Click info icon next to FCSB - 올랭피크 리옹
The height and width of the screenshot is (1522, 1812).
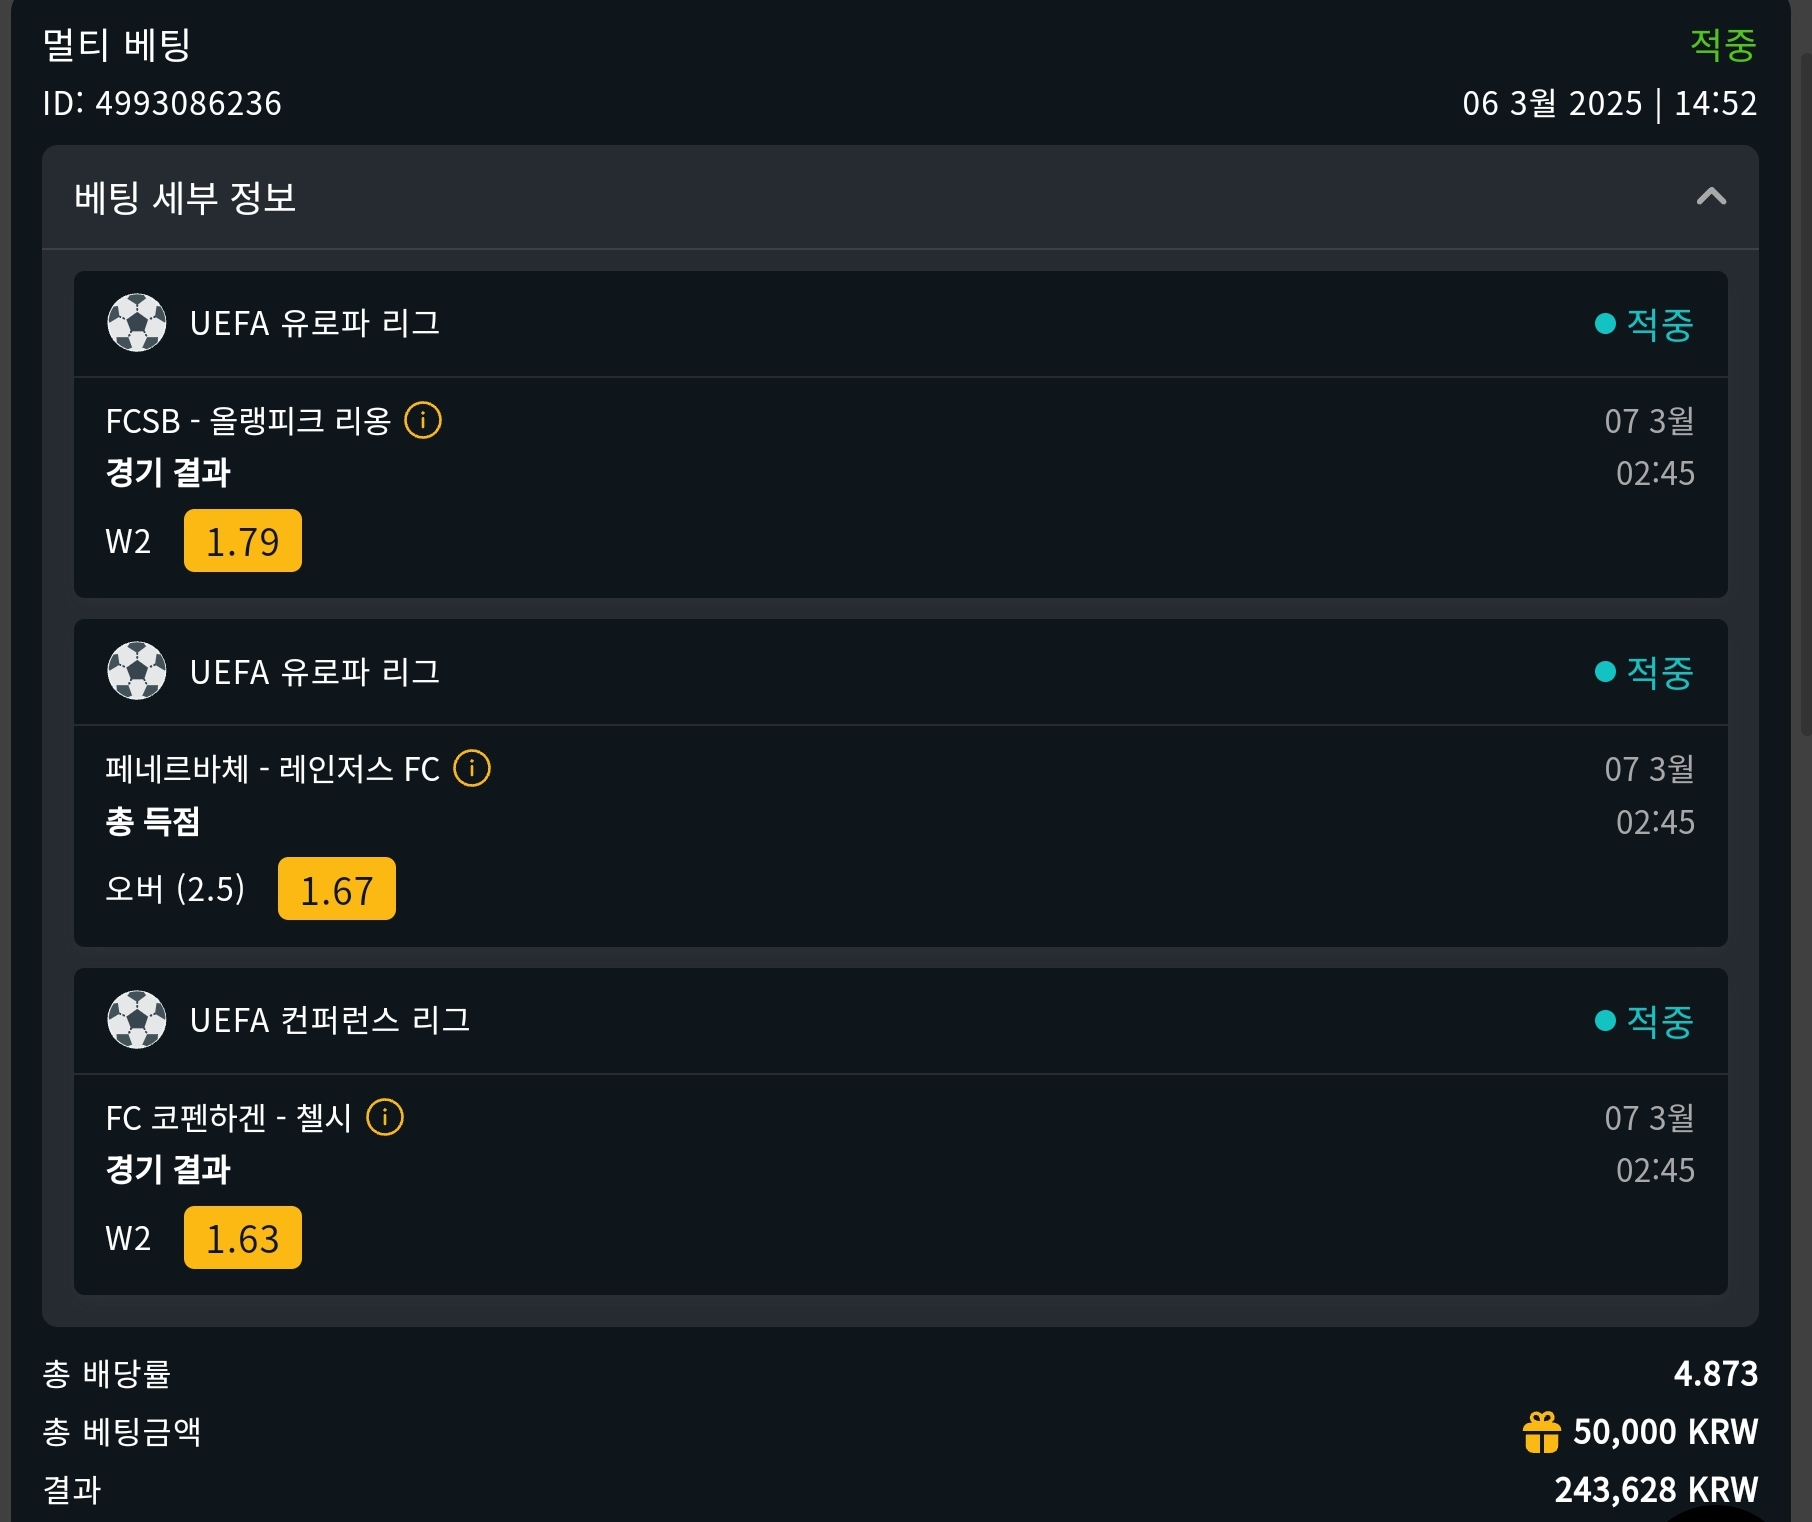[423, 420]
